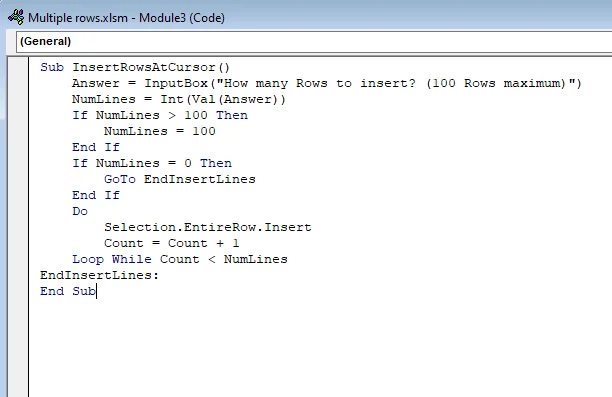612x397 pixels.
Task: Click the 'Do' keyword line
Action: pyautogui.click(x=80, y=211)
